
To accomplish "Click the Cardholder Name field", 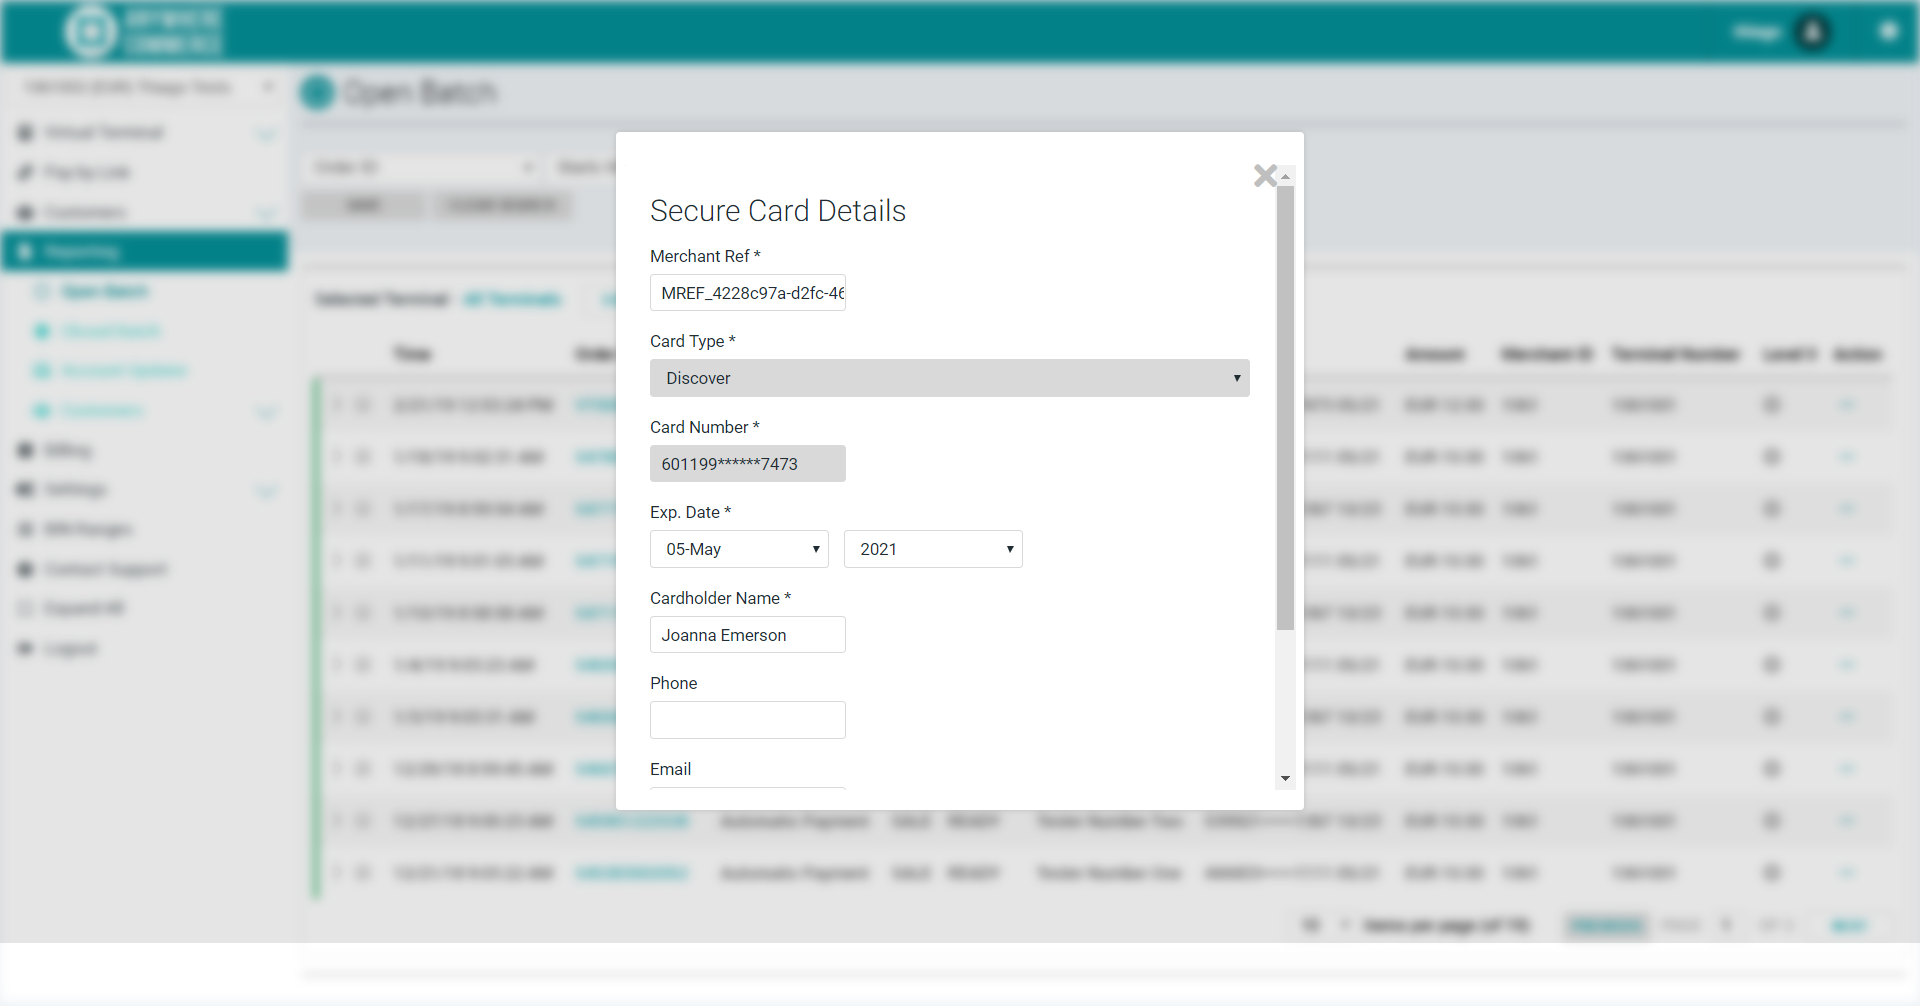I will click(747, 635).
